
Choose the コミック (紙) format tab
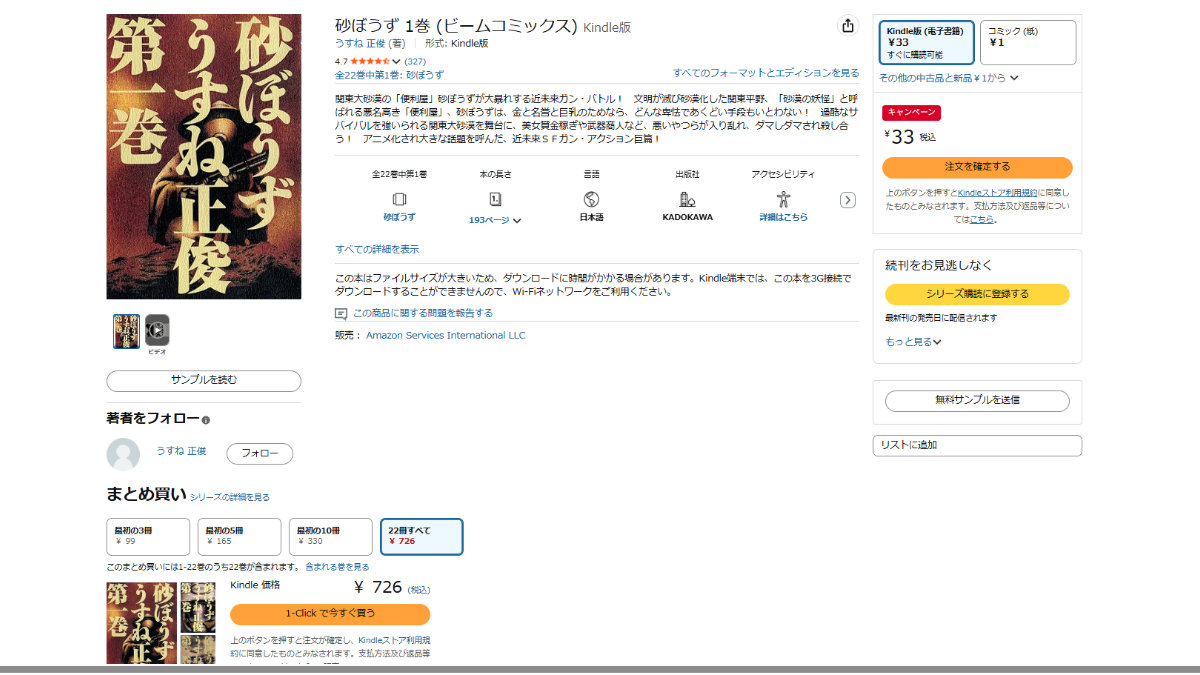[1027, 42]
